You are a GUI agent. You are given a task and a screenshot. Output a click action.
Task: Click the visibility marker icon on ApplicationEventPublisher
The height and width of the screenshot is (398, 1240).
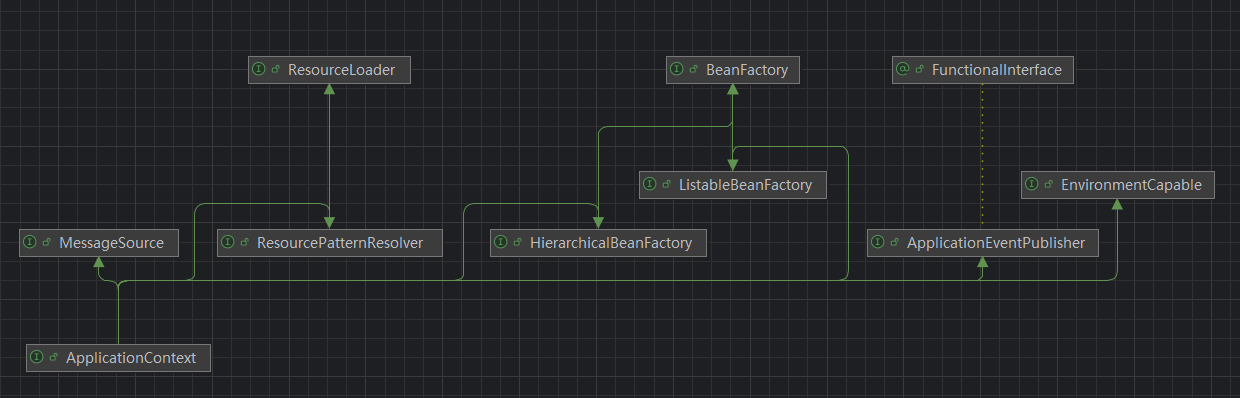point(894,243)
